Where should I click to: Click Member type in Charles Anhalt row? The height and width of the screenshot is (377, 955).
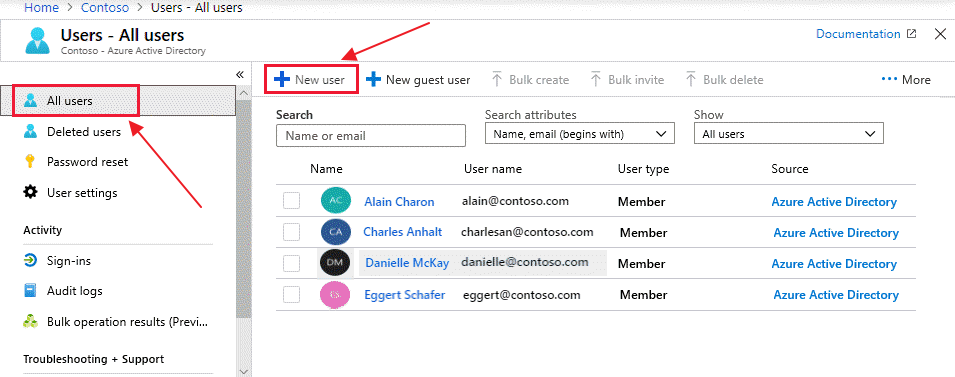644,233
